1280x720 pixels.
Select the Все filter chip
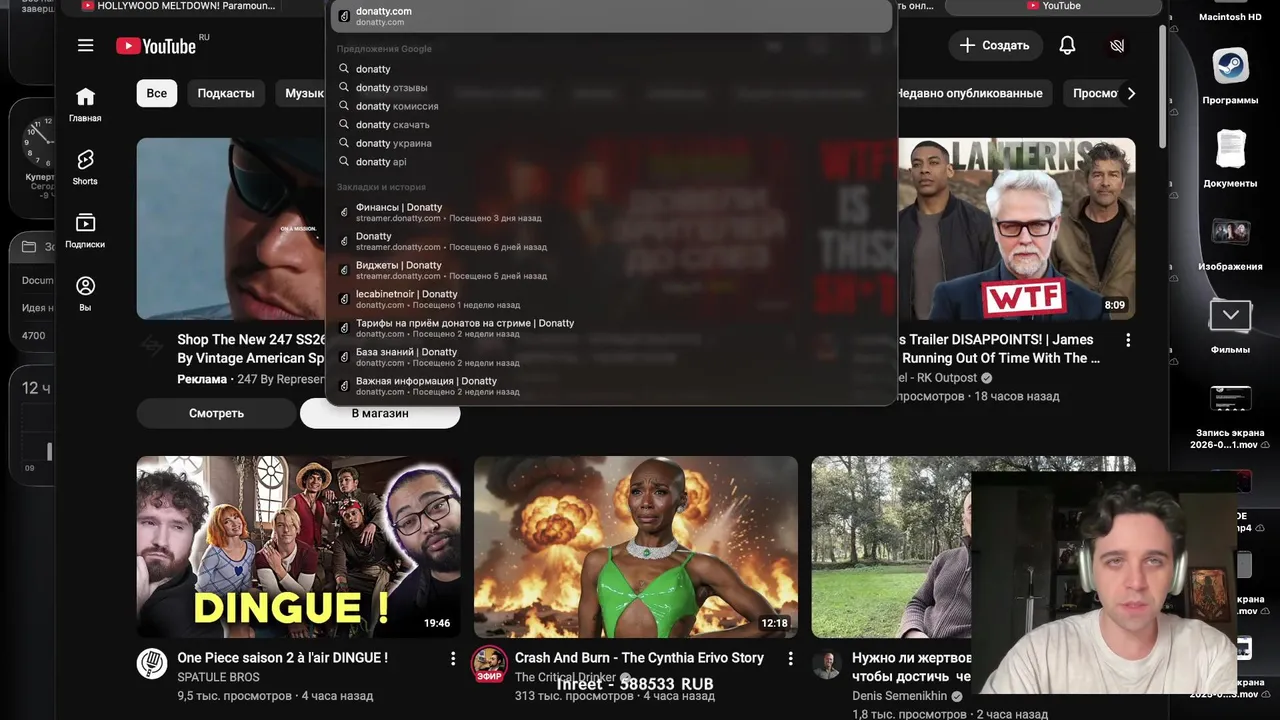[x=157, y=93]
